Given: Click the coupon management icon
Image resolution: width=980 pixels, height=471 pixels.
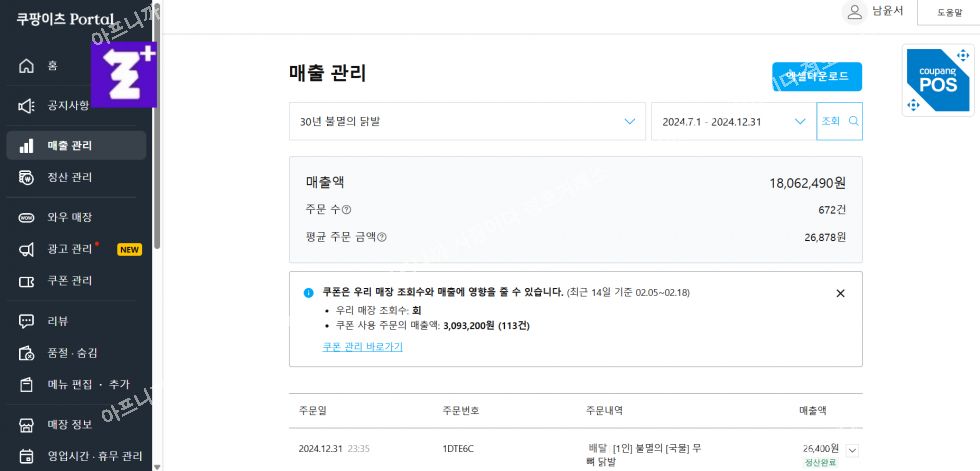Looking at the screenshot, I should coord(27,280).
